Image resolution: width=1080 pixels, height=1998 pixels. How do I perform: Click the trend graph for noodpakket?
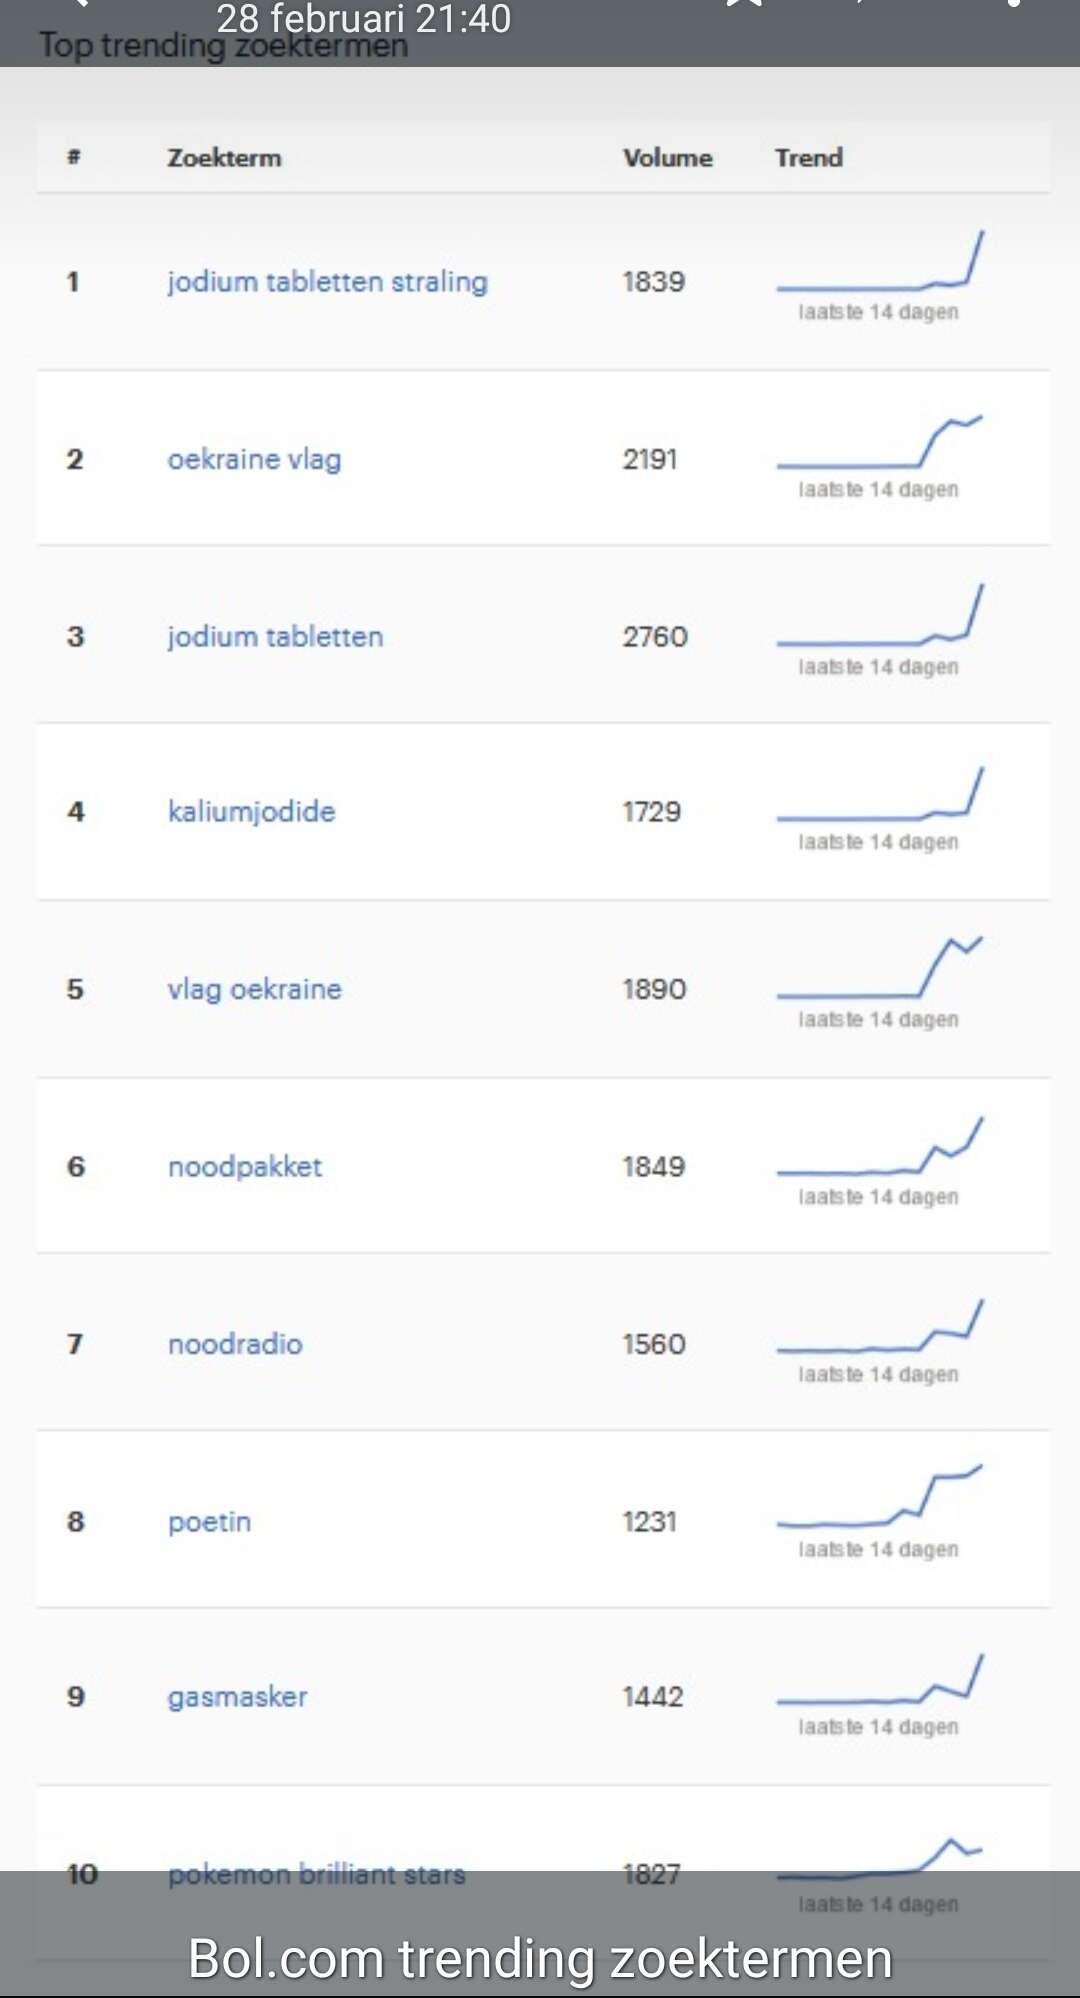880,1146
